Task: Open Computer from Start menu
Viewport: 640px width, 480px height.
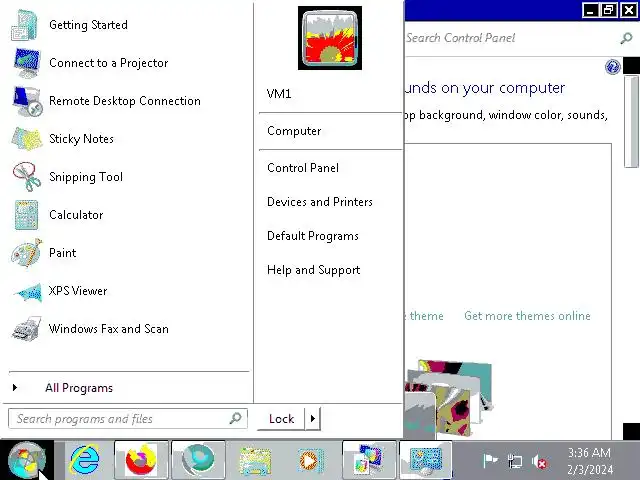Action: pos(294,131)
